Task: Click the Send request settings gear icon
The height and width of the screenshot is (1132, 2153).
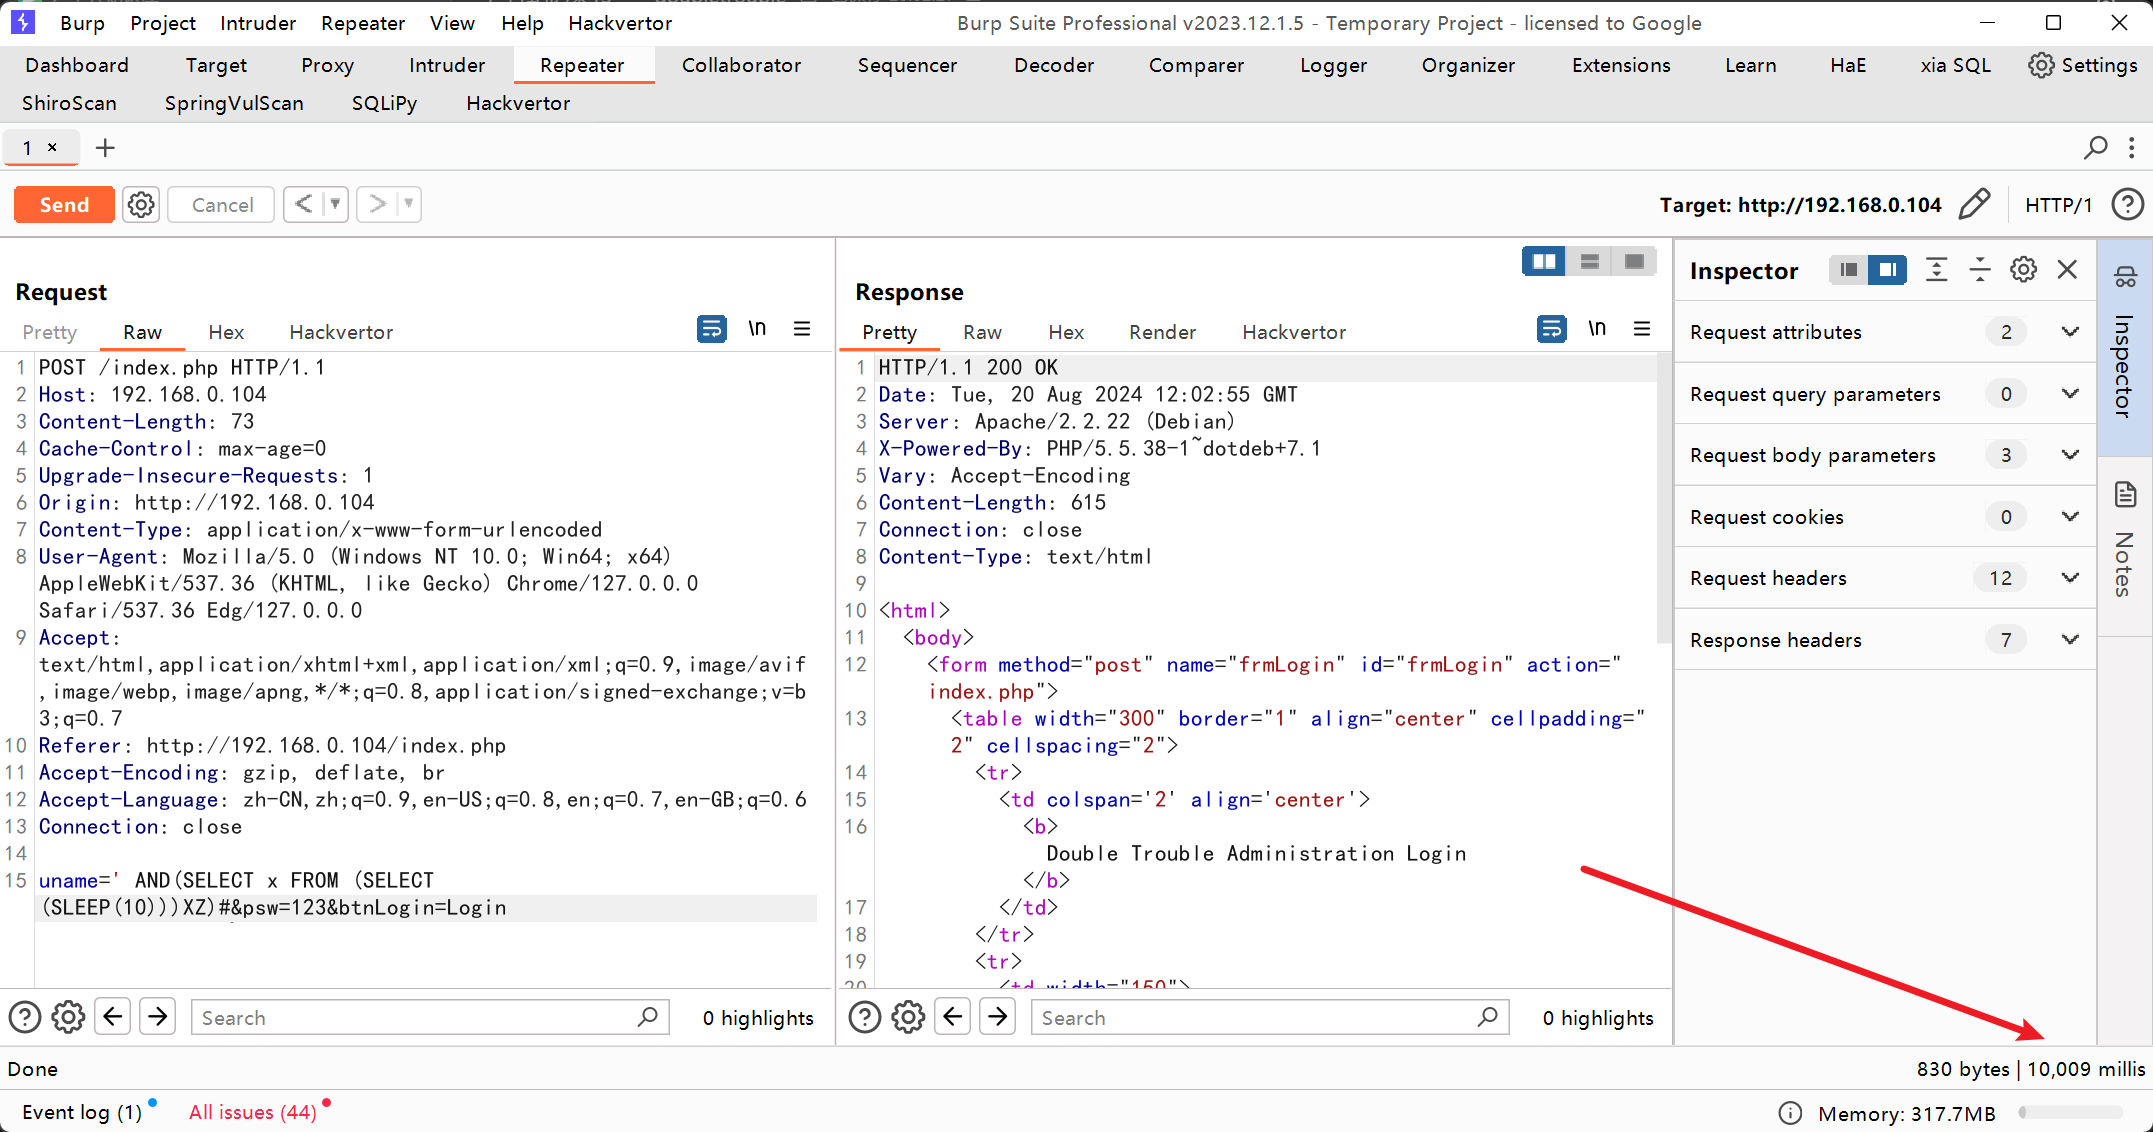Action: pyautogui.click(x=141, y=205)
